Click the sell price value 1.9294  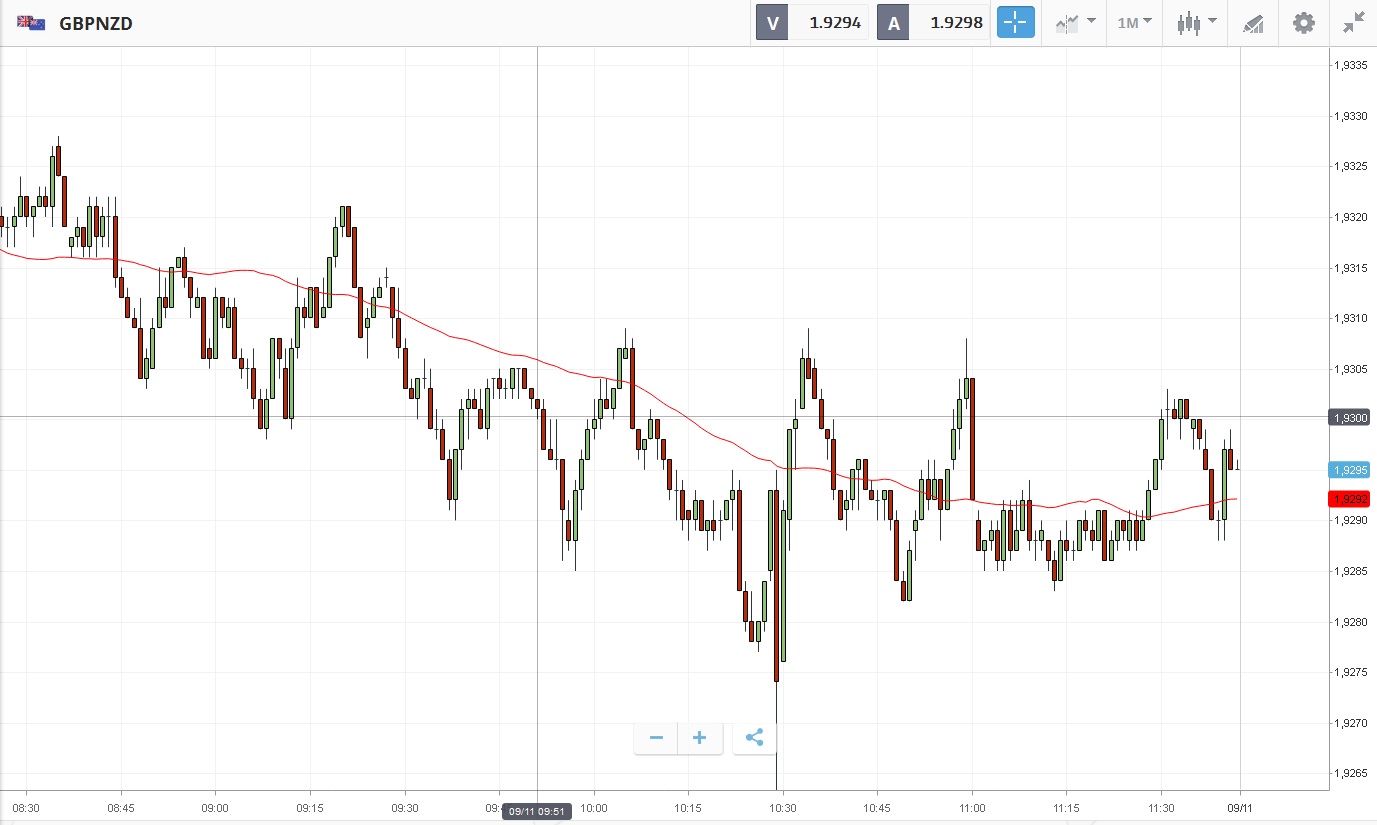coord(835,22)
